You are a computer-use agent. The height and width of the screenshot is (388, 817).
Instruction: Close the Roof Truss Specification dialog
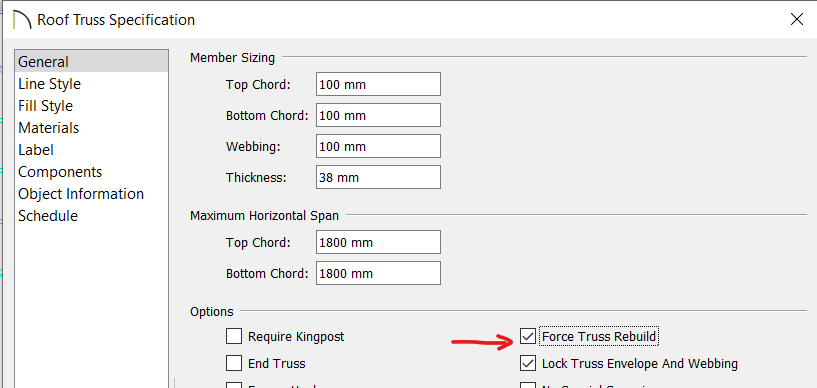797,20
